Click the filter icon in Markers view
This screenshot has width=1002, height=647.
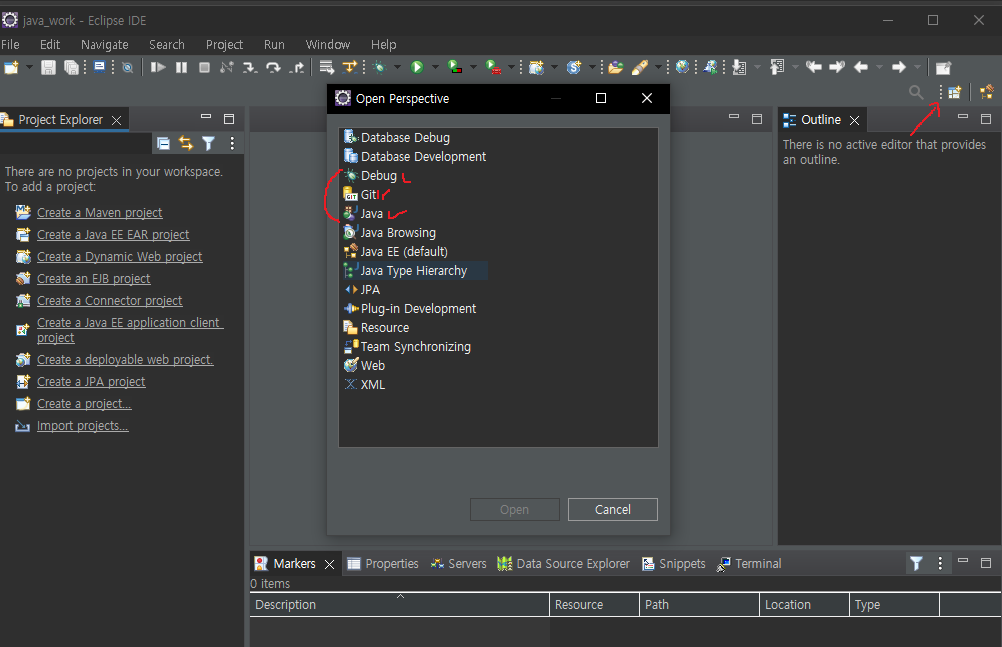(x=916, y=563)
